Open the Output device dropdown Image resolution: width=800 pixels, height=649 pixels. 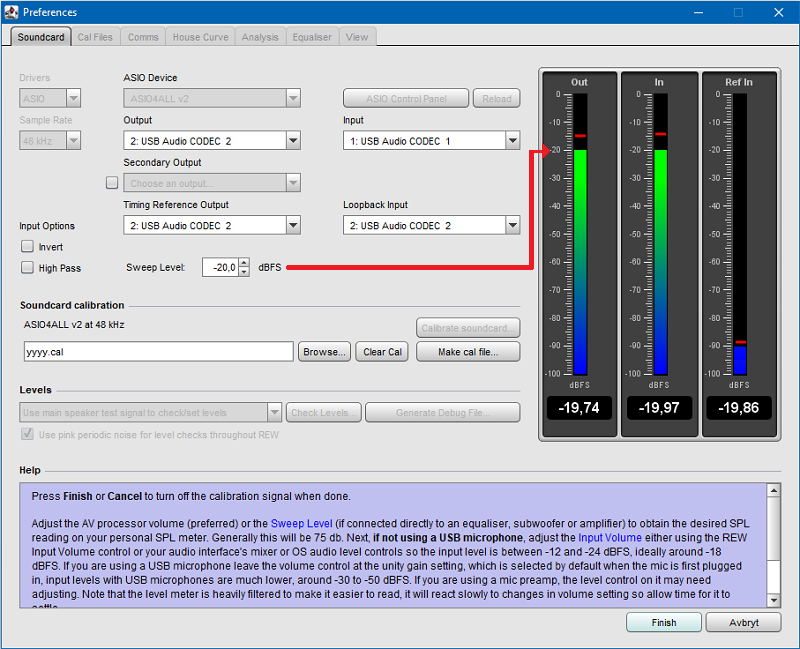(293, 140)
